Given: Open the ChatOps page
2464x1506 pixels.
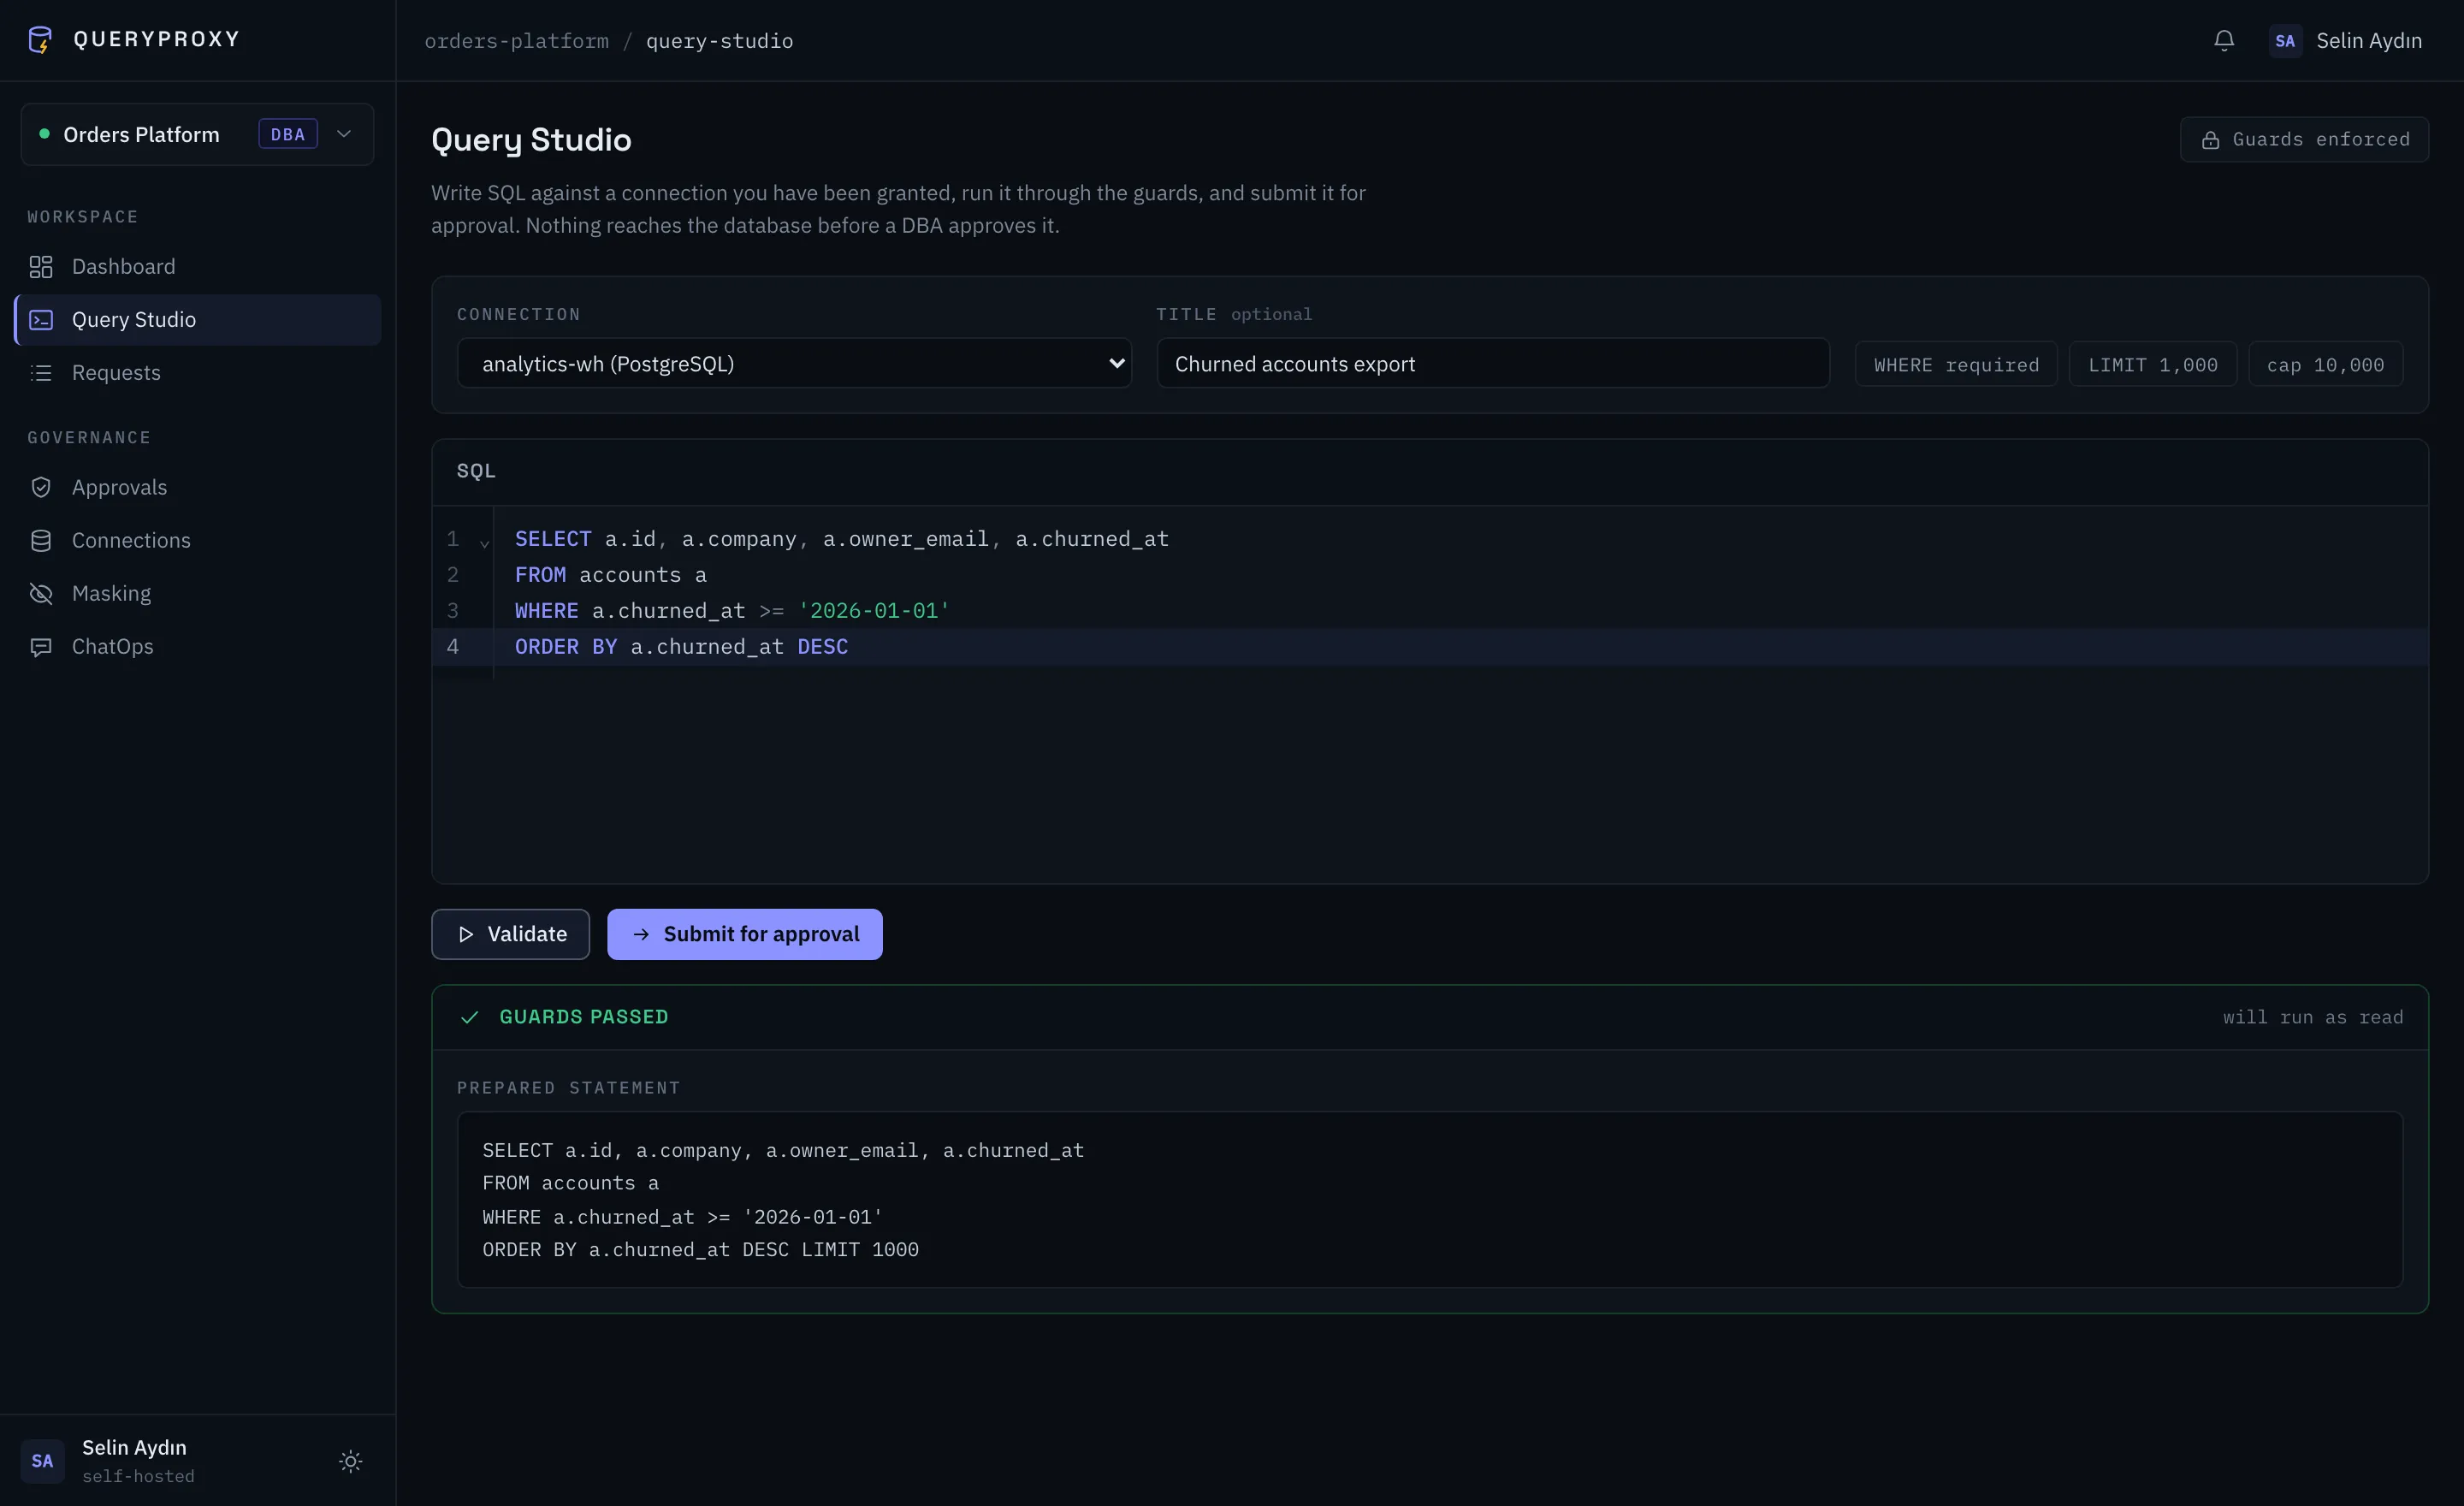Looking at the screenshot, I should 197,647.
